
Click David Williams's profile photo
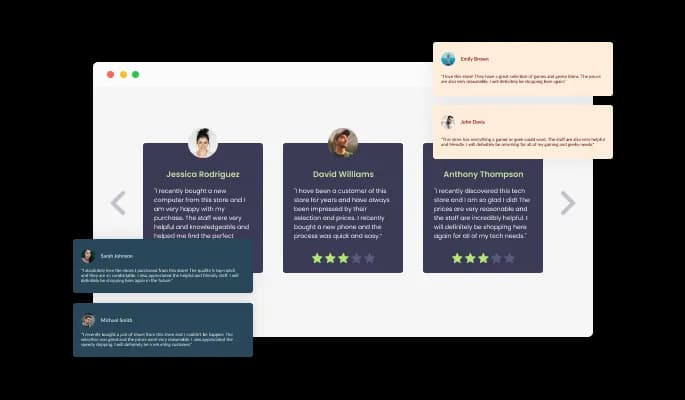pyautogui.click(x=343, y=143)
